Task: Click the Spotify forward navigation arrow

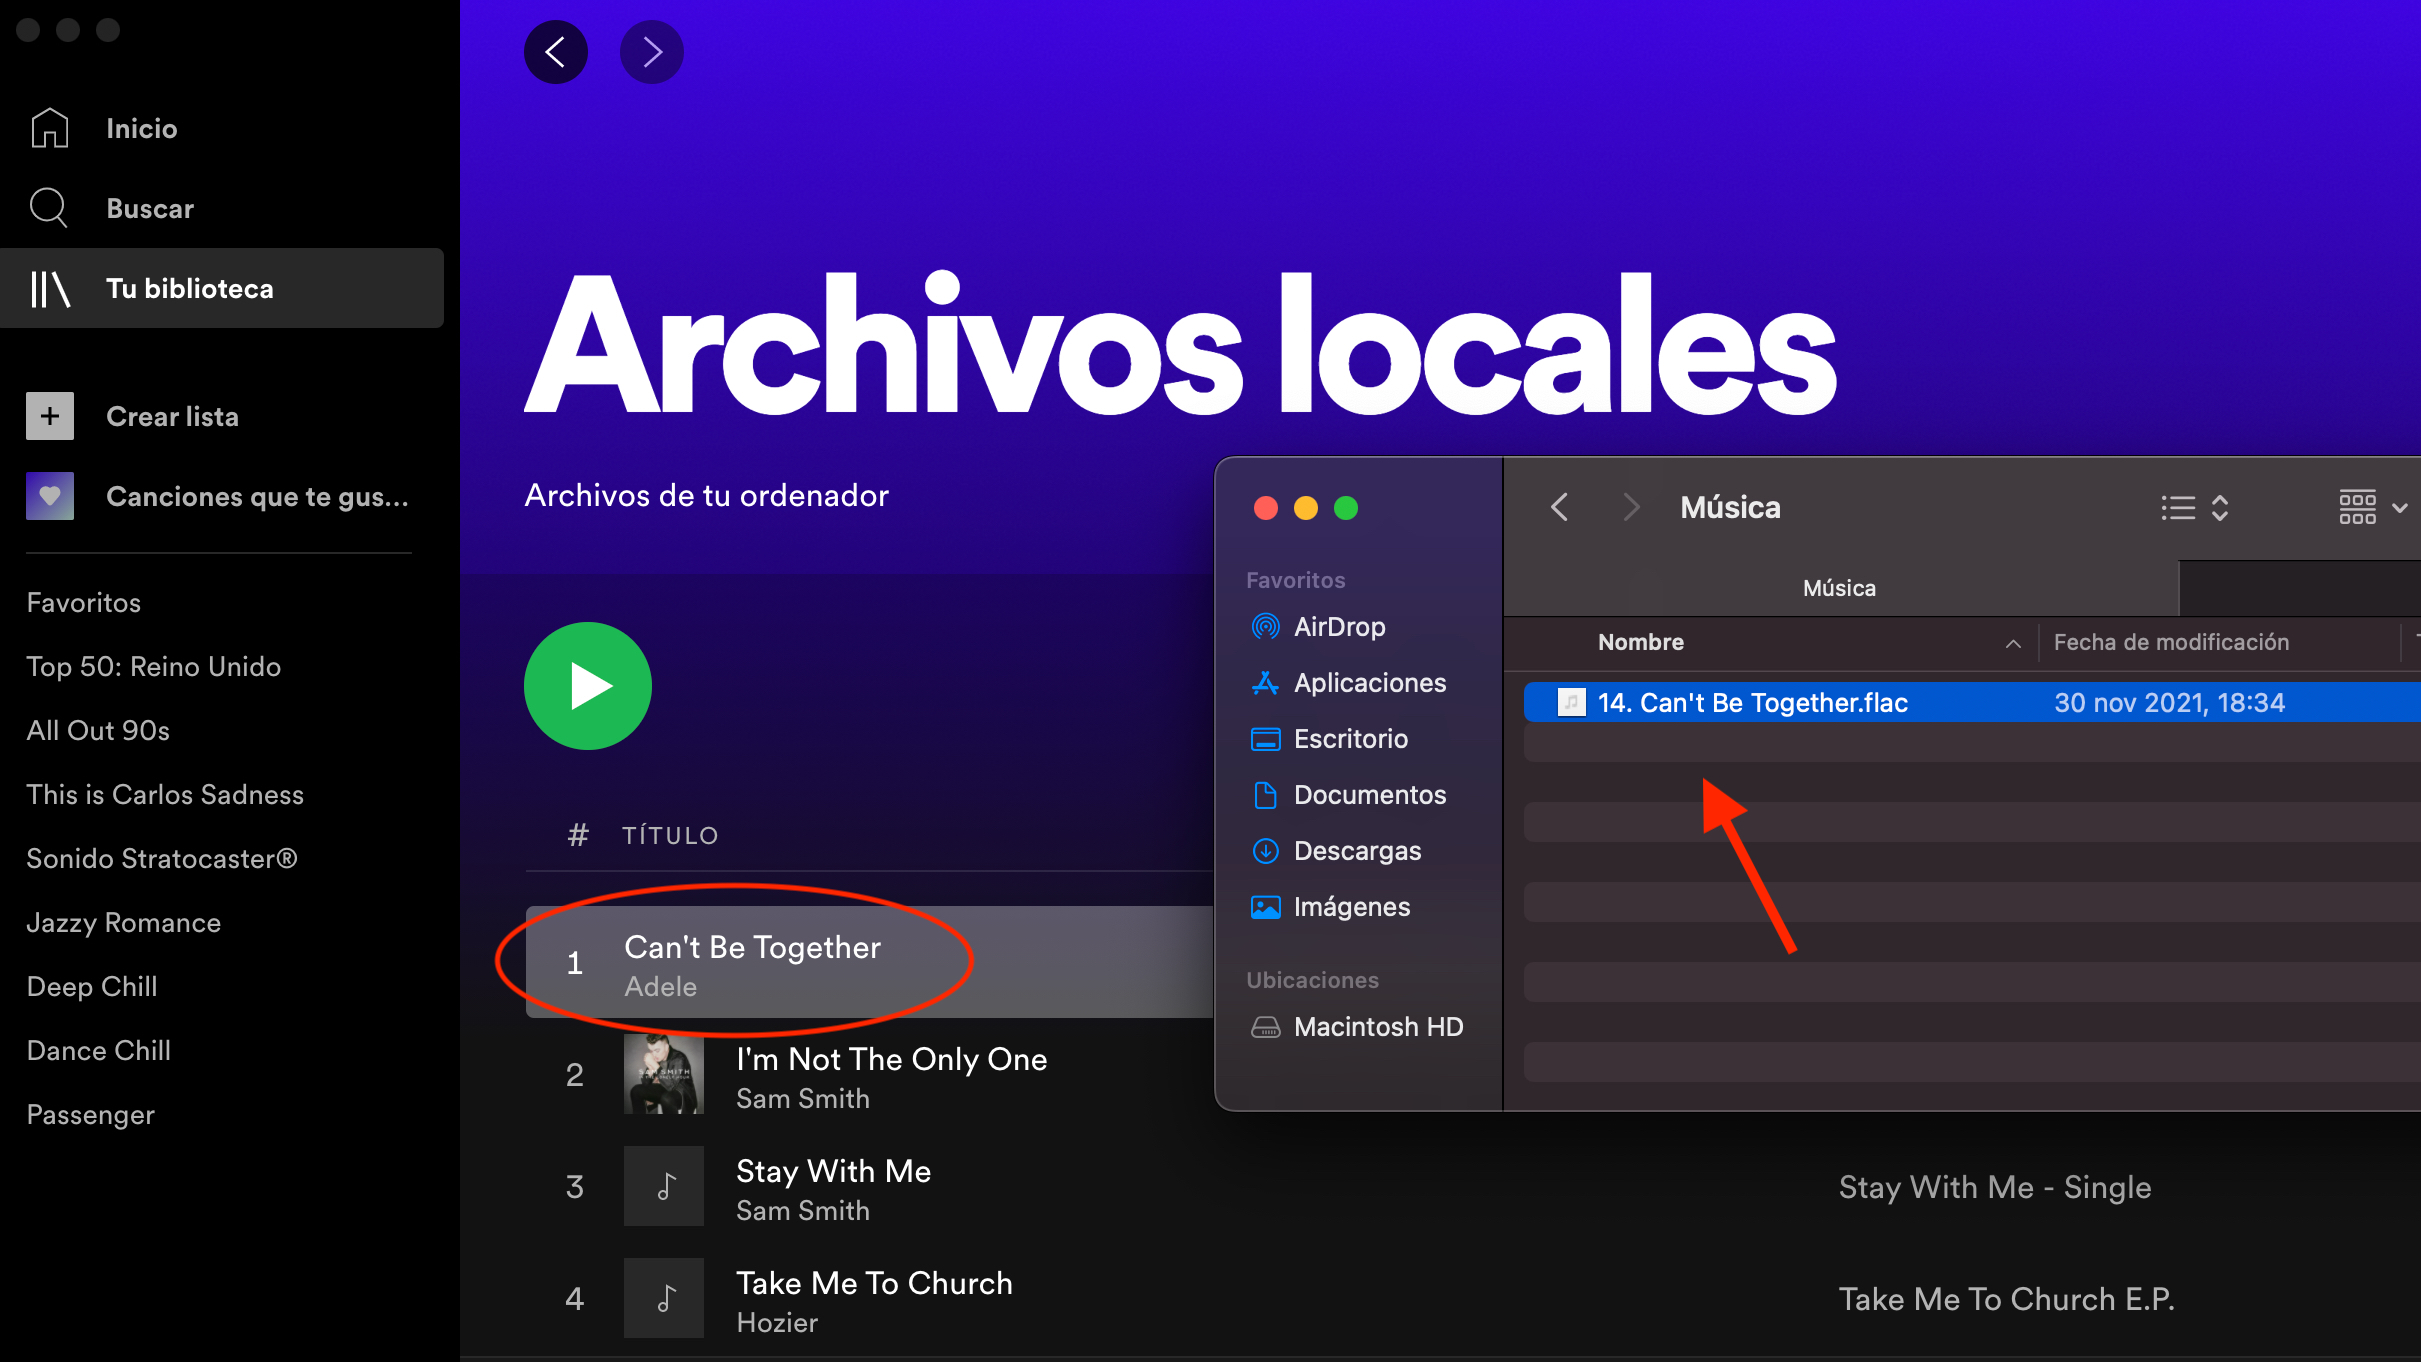Action: pos(652,52)
